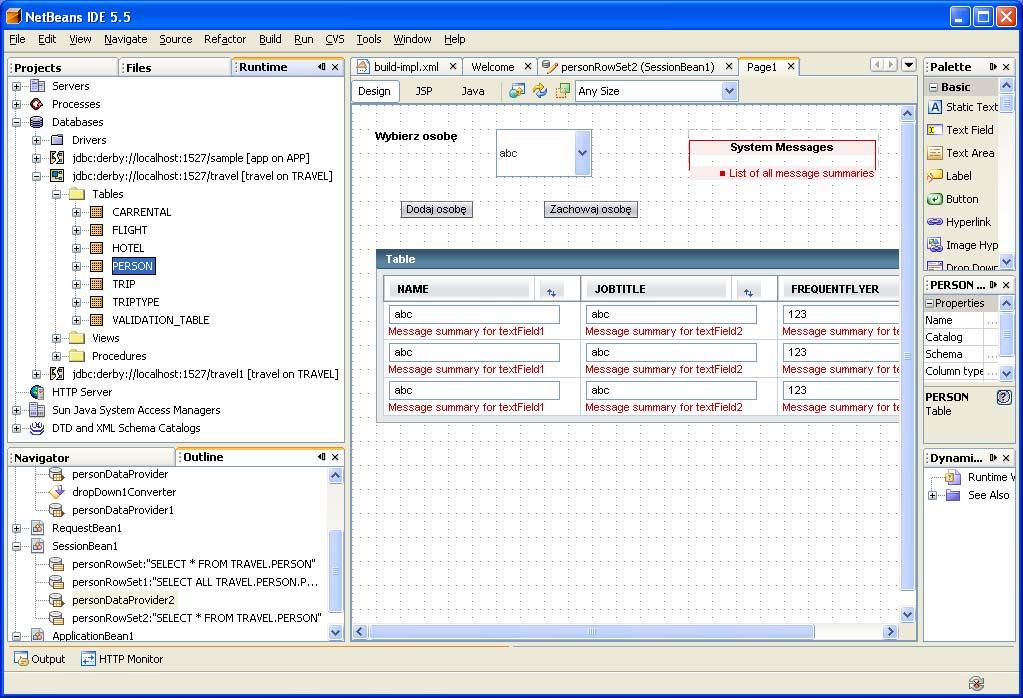This screenshot has width=1023, height=698.
Task: Click the sort icon in JOBTITLE column
Action: click(748, 293)
